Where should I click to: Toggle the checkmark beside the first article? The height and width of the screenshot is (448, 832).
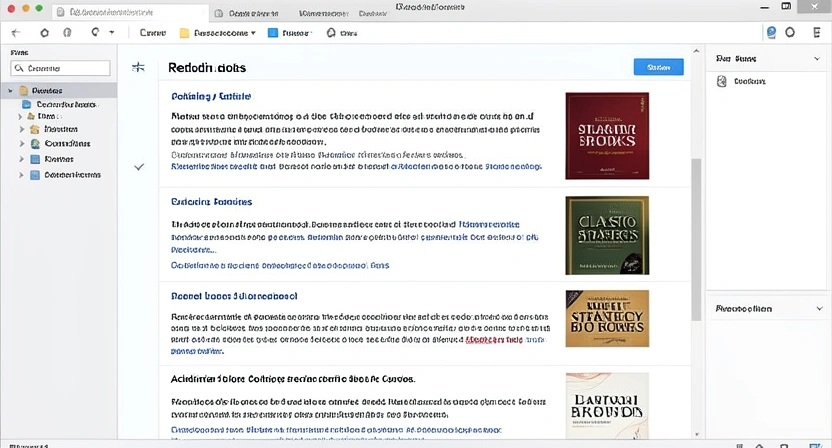pyautogui.click(x=139, y=167)
